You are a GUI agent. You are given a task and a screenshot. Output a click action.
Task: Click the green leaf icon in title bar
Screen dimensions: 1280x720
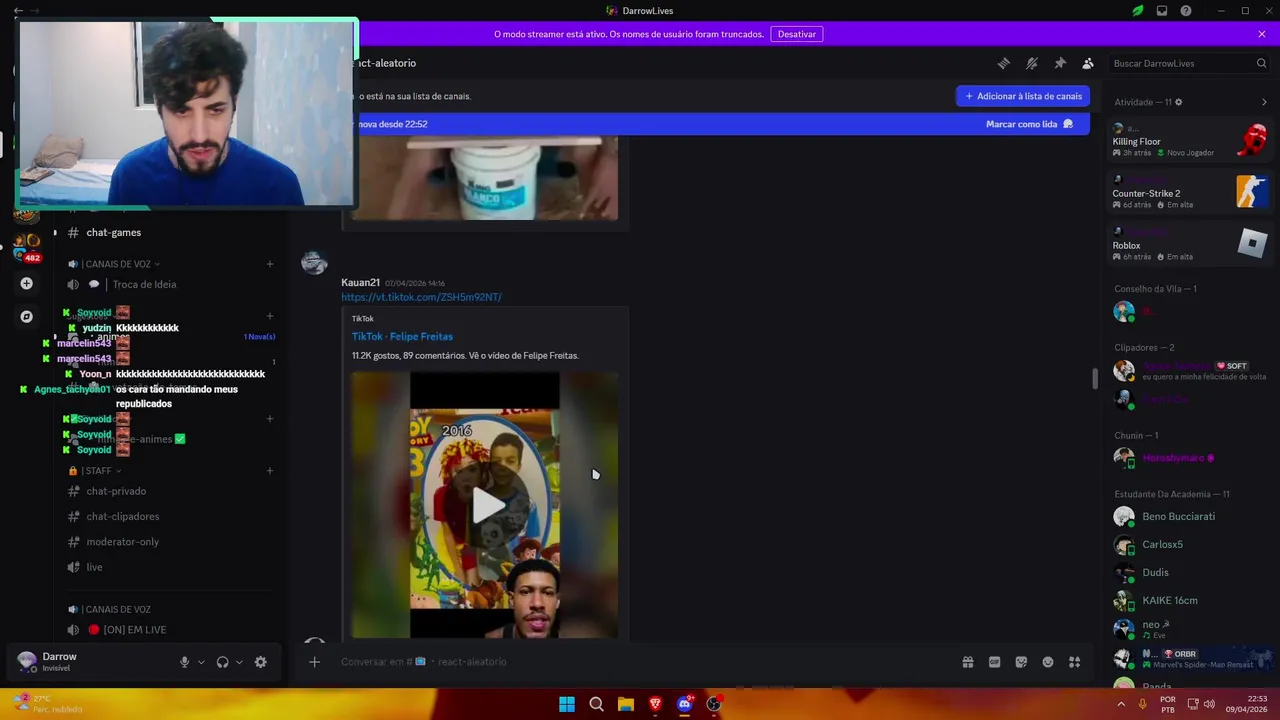1138,11
